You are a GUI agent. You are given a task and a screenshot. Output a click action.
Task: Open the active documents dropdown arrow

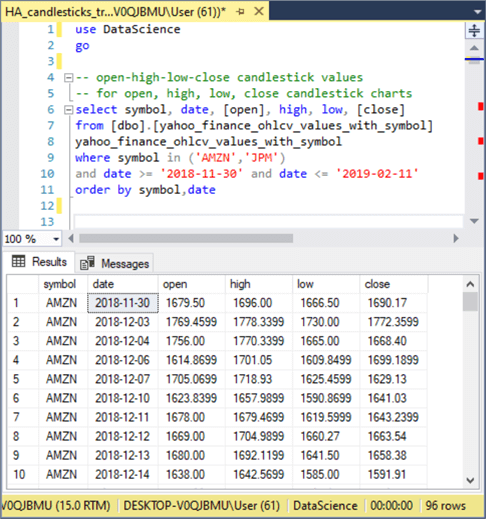[x=477, y=12]
